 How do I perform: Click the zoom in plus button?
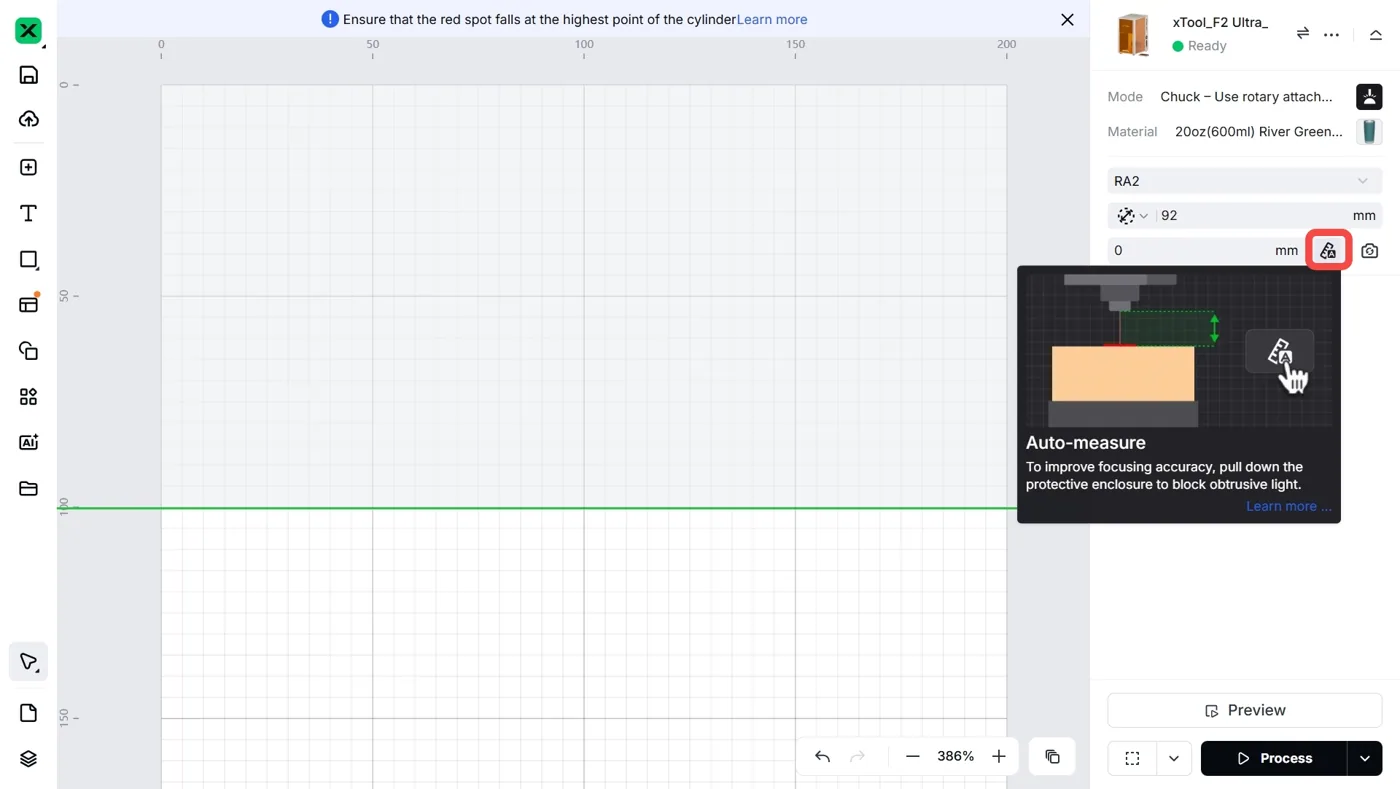pos(998,757)
